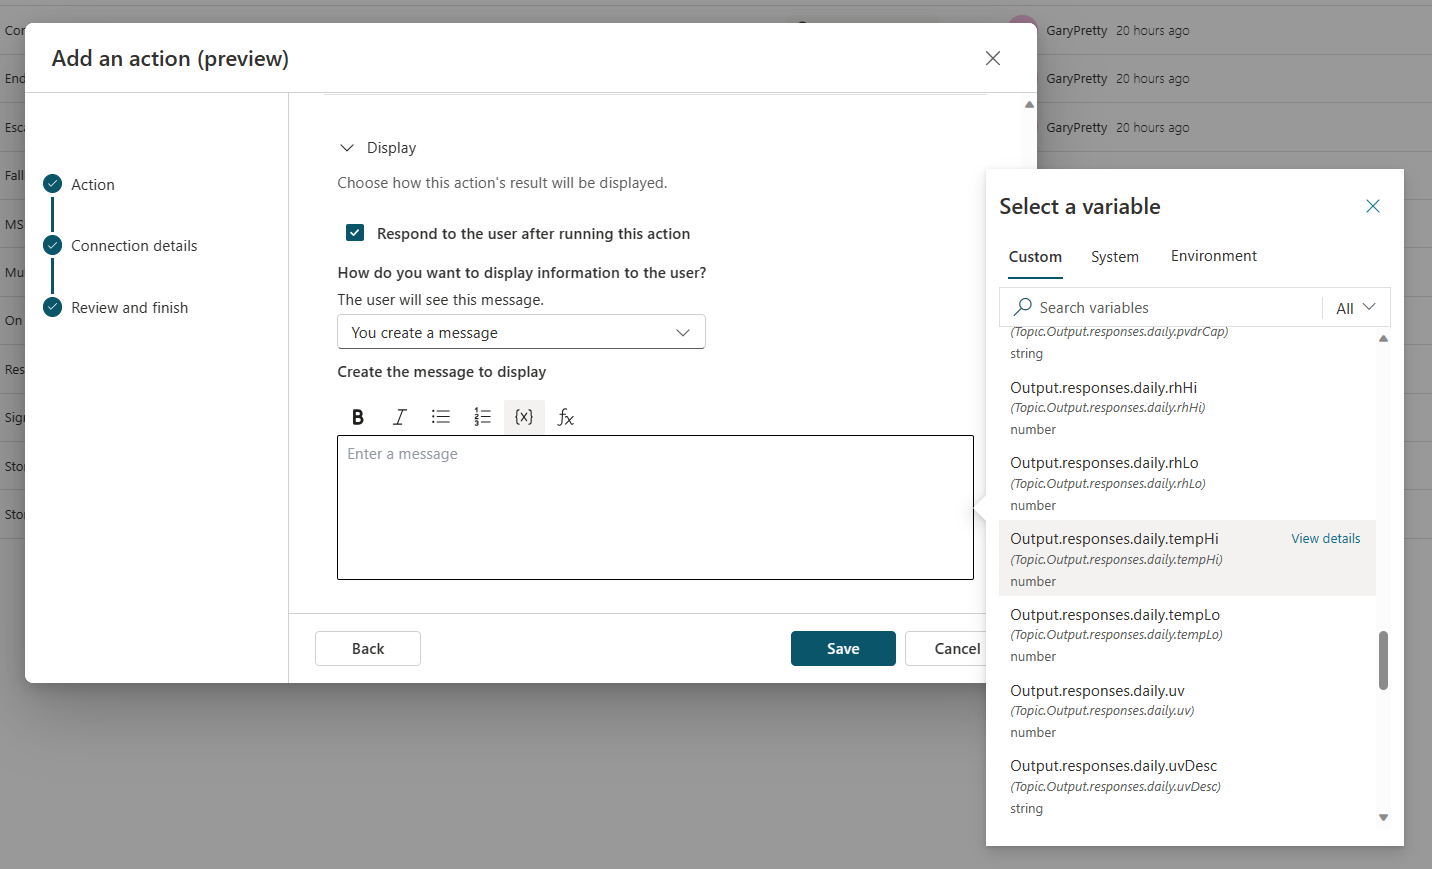Click the Review and finish checkmark icon
This screenshot has height=869, width=1432.
(x=53, y=307)
